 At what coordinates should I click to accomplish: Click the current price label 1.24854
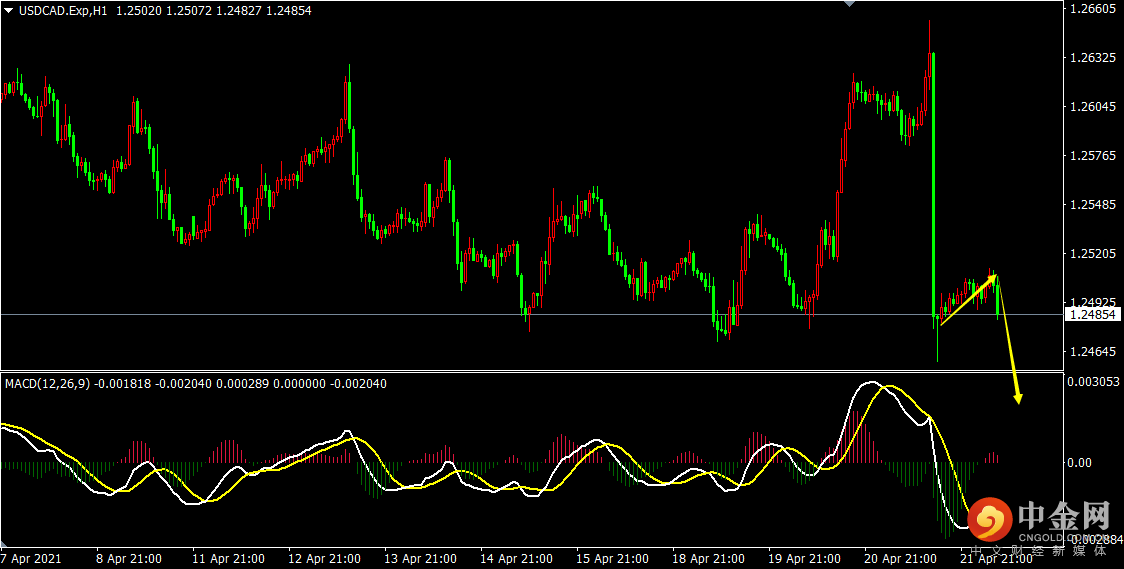tap(1093, 314)
